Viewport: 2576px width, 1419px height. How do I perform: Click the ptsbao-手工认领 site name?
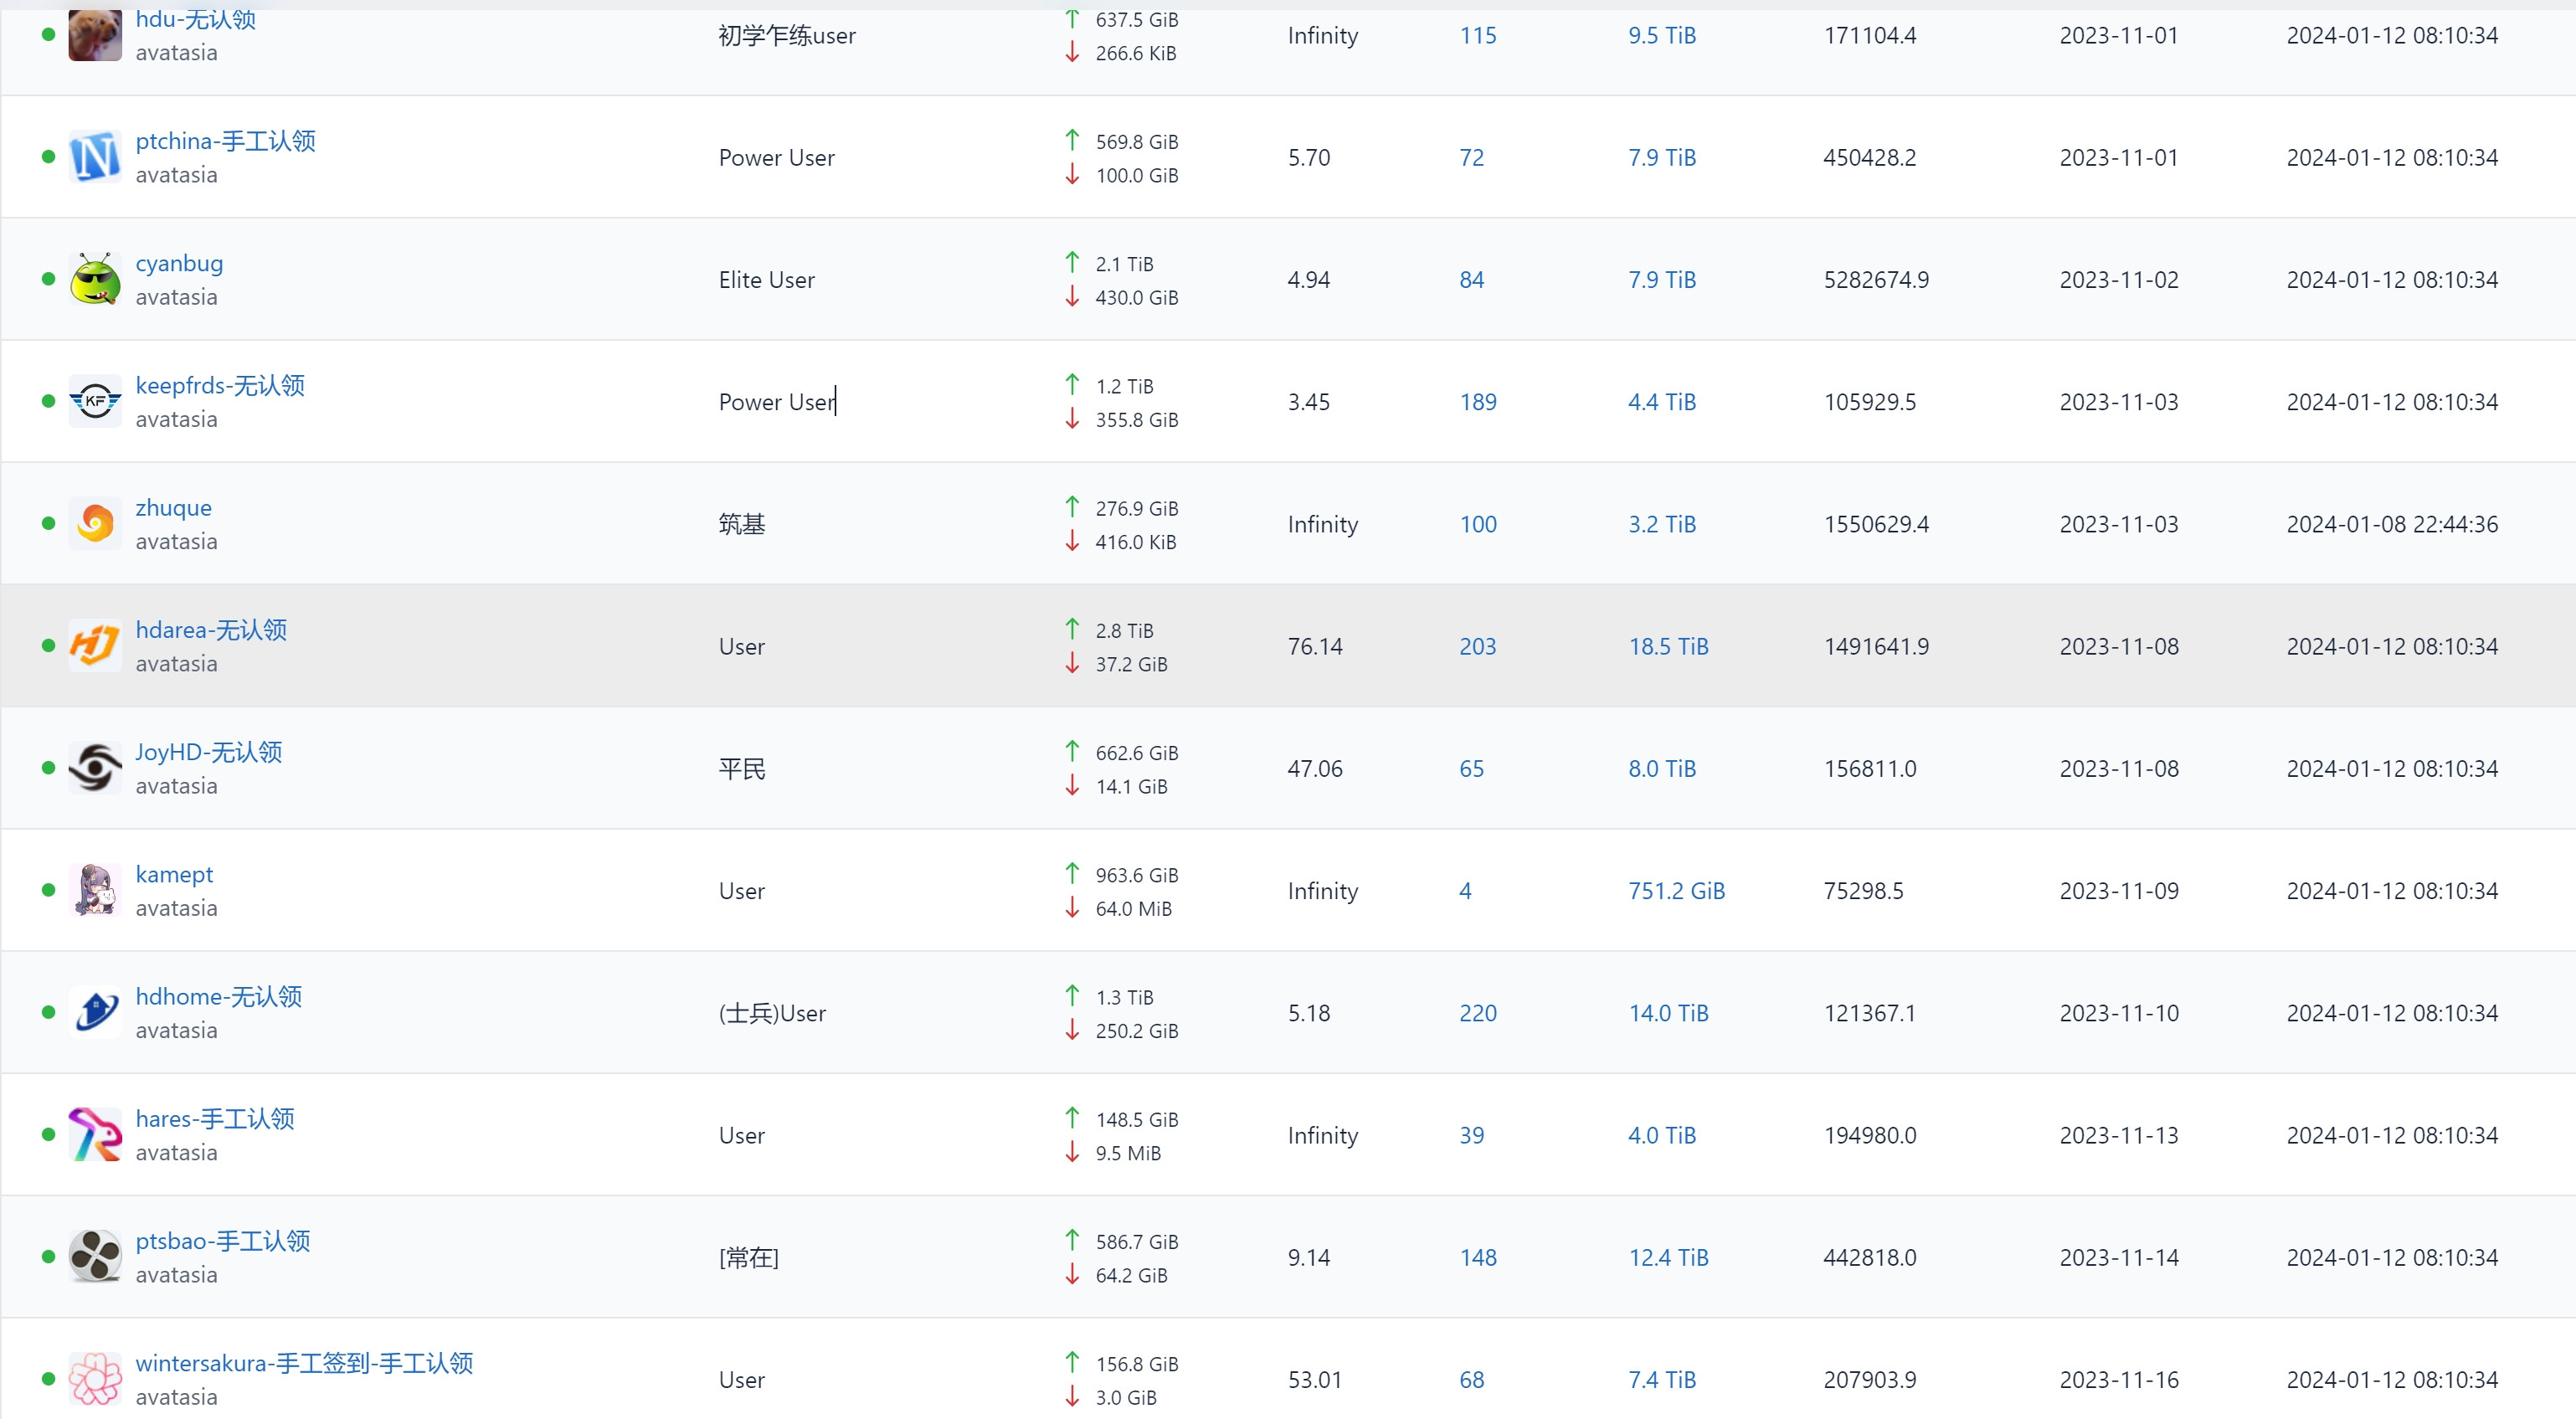coord(223,1241)
